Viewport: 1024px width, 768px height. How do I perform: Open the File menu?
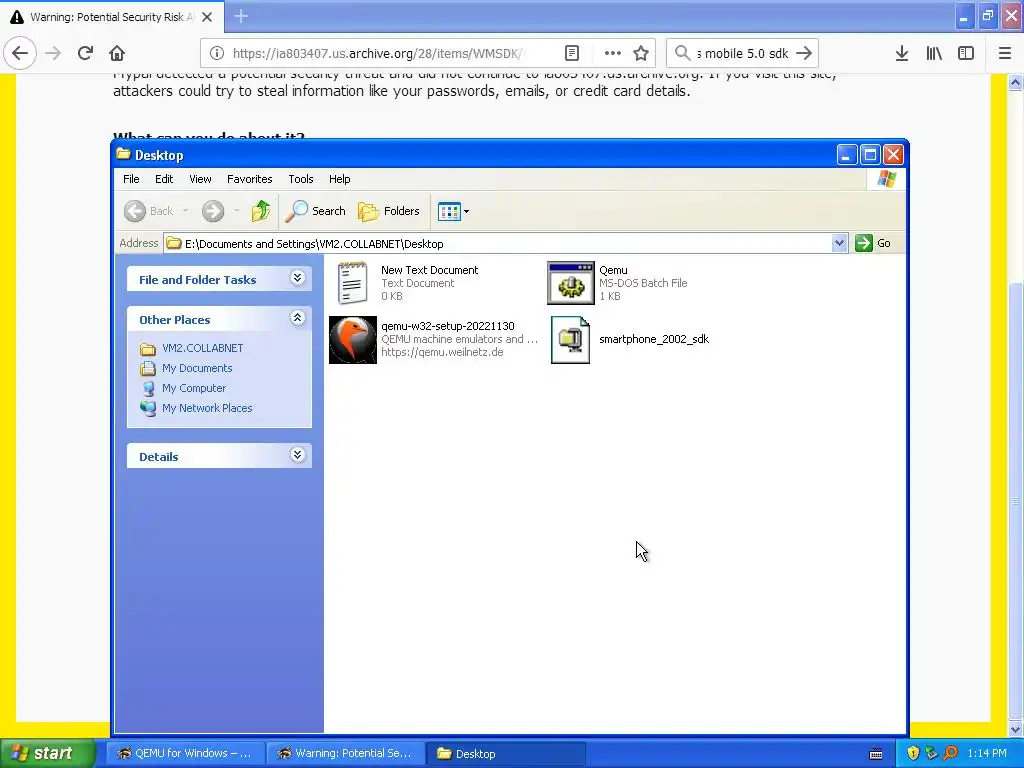[131, 179]
